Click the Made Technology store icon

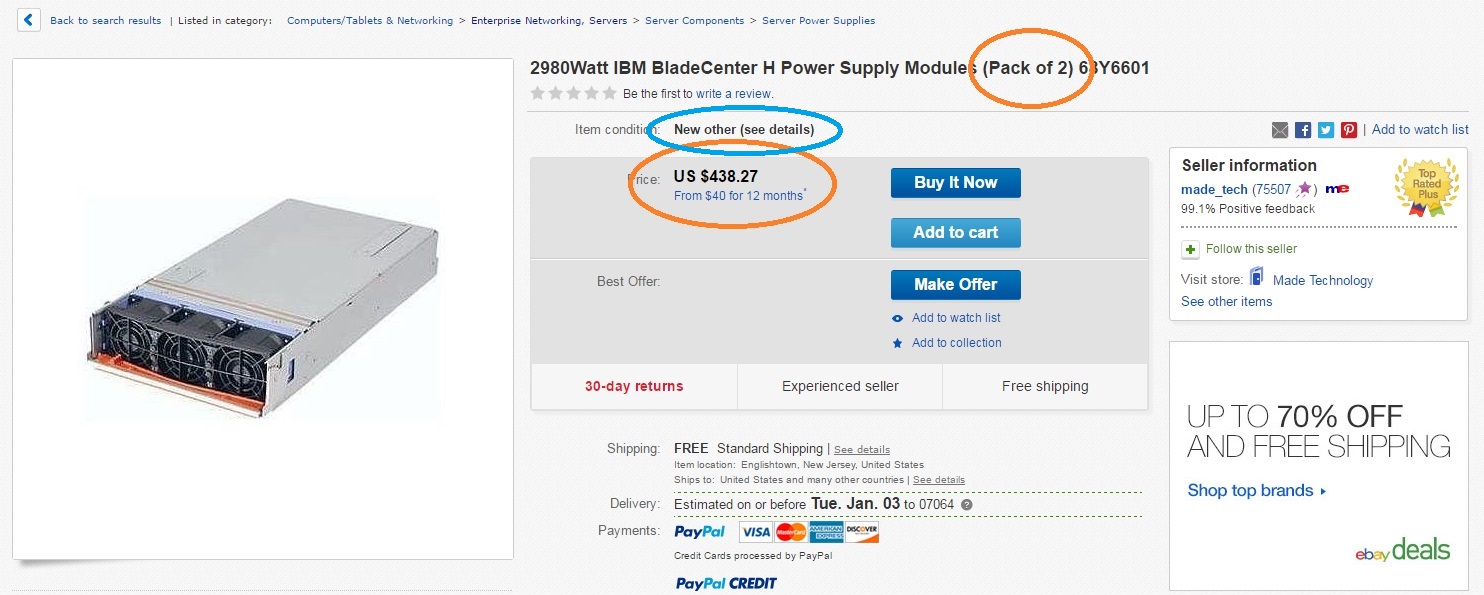(x=1257, y=278)
